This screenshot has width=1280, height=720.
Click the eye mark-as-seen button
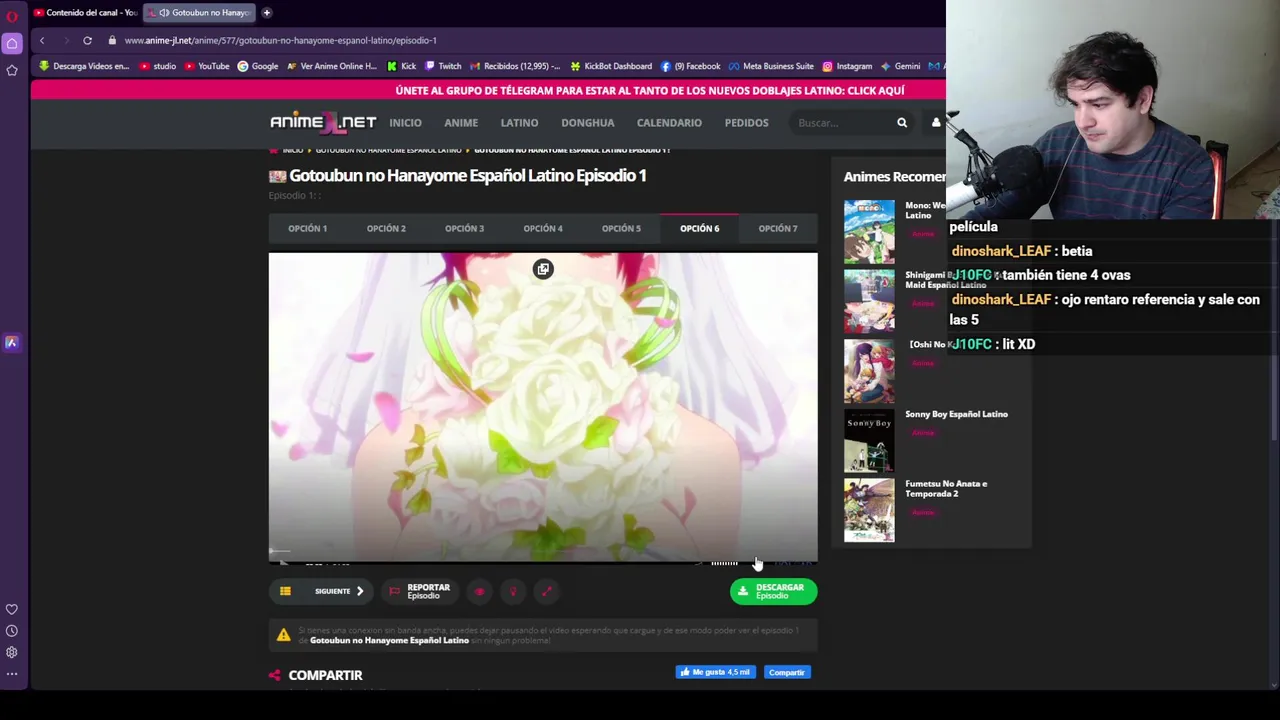point(479,592)
